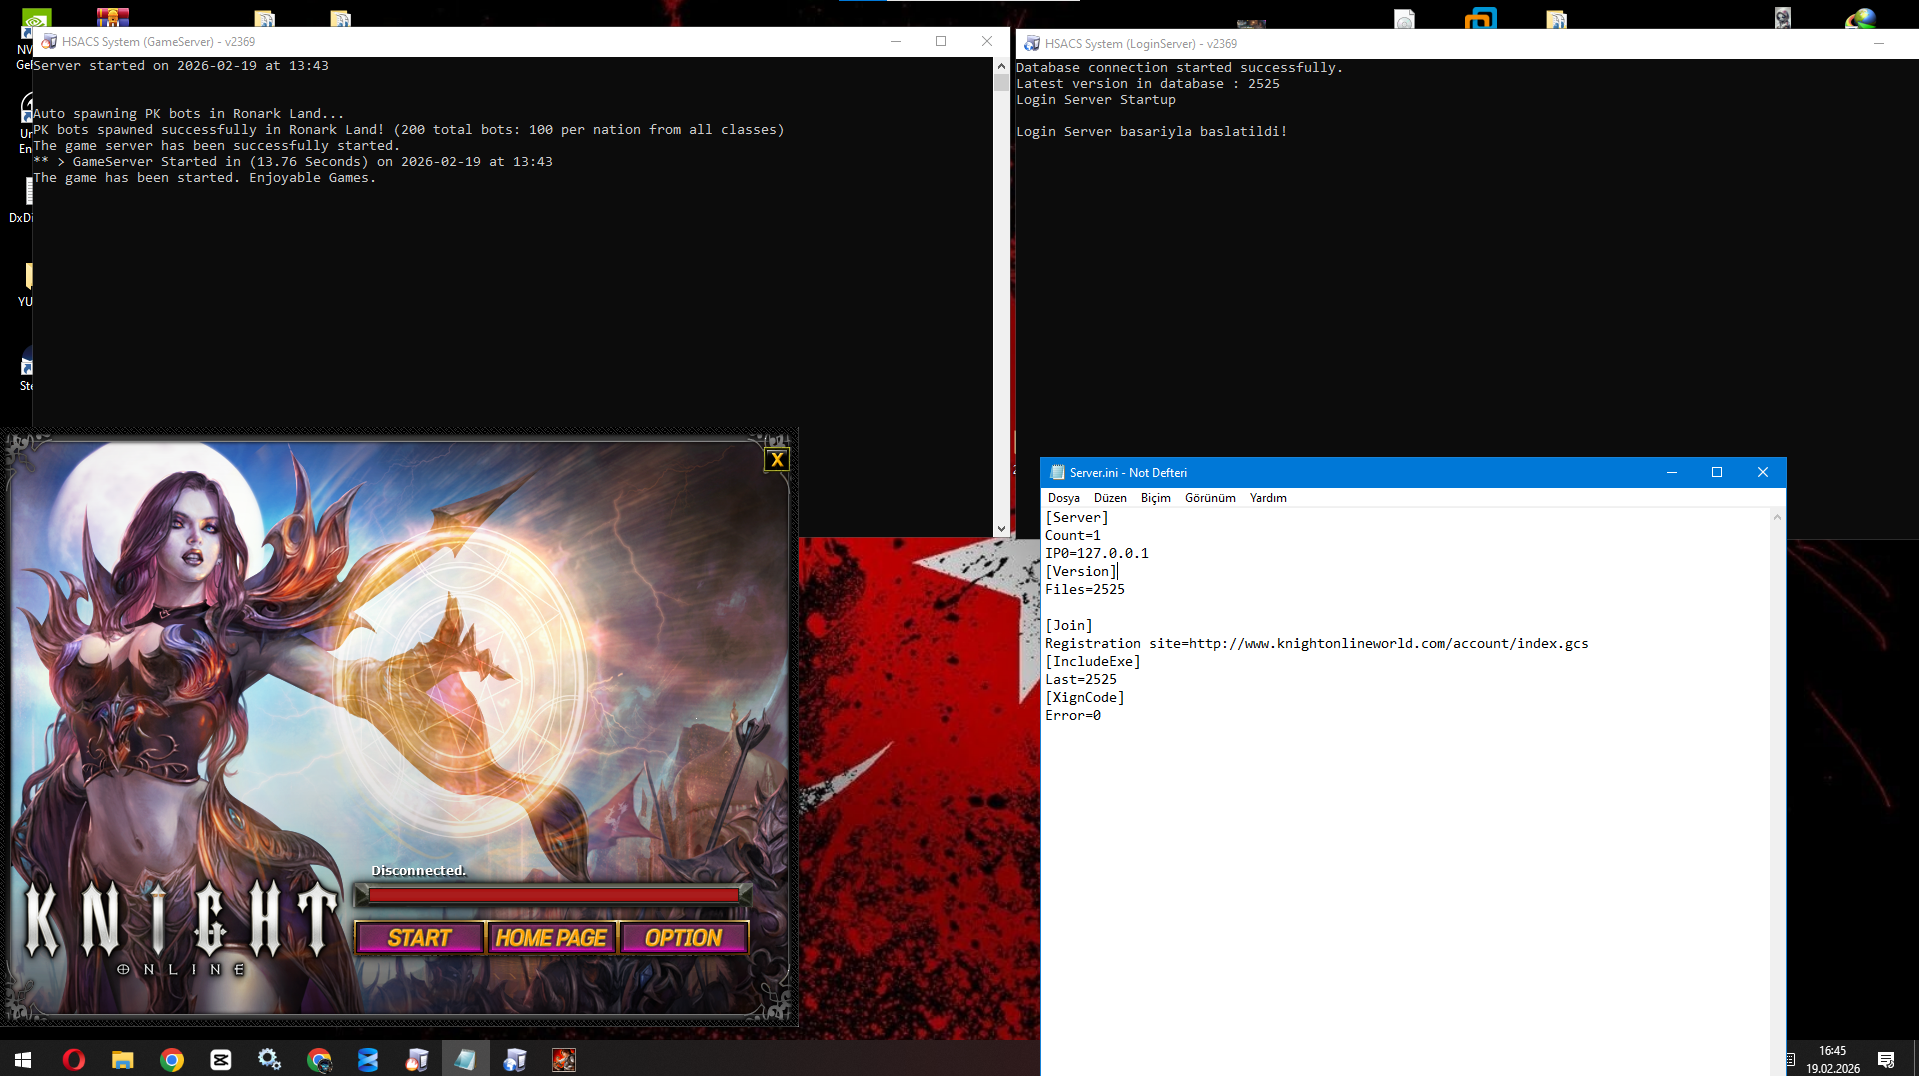Open File Explorer from the taskbar

[123, 1059]
